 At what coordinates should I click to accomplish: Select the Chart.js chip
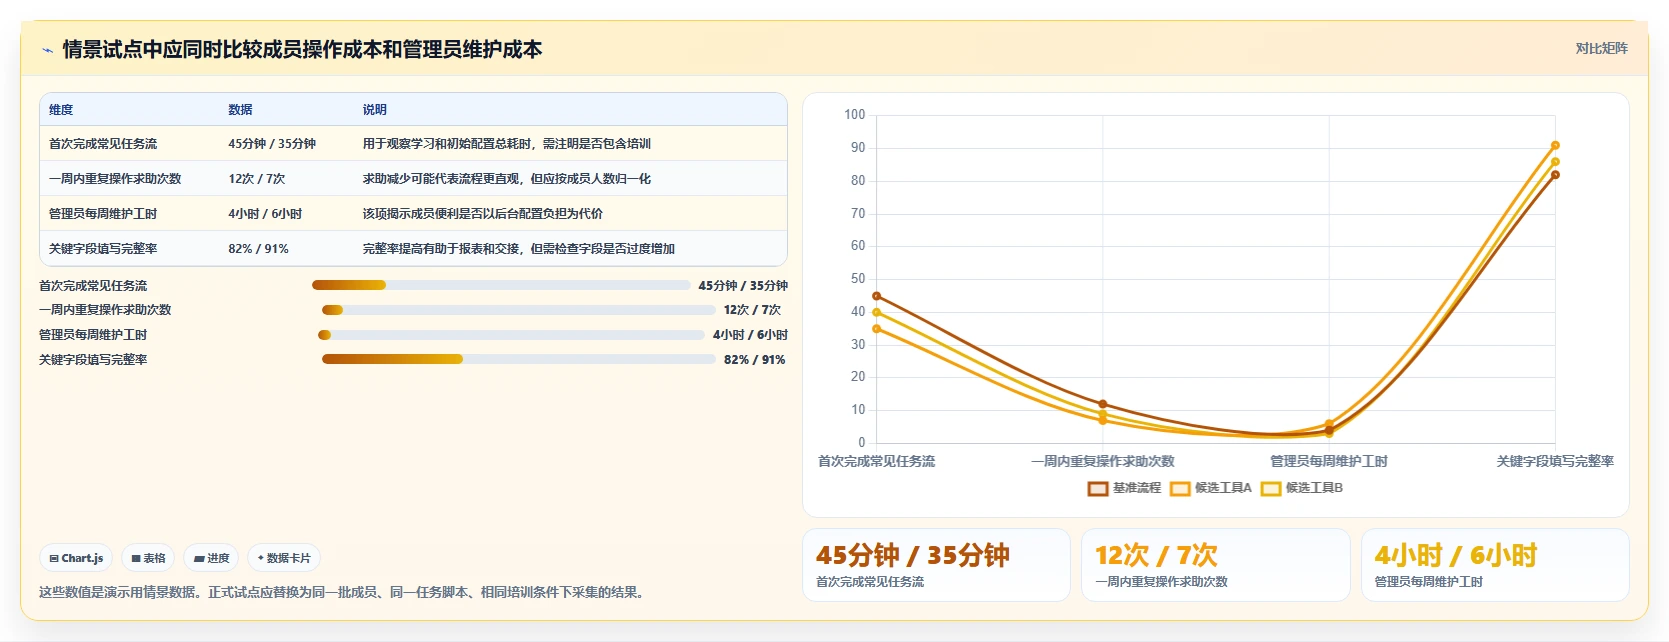pyautogui.click(x=76, y=558)
